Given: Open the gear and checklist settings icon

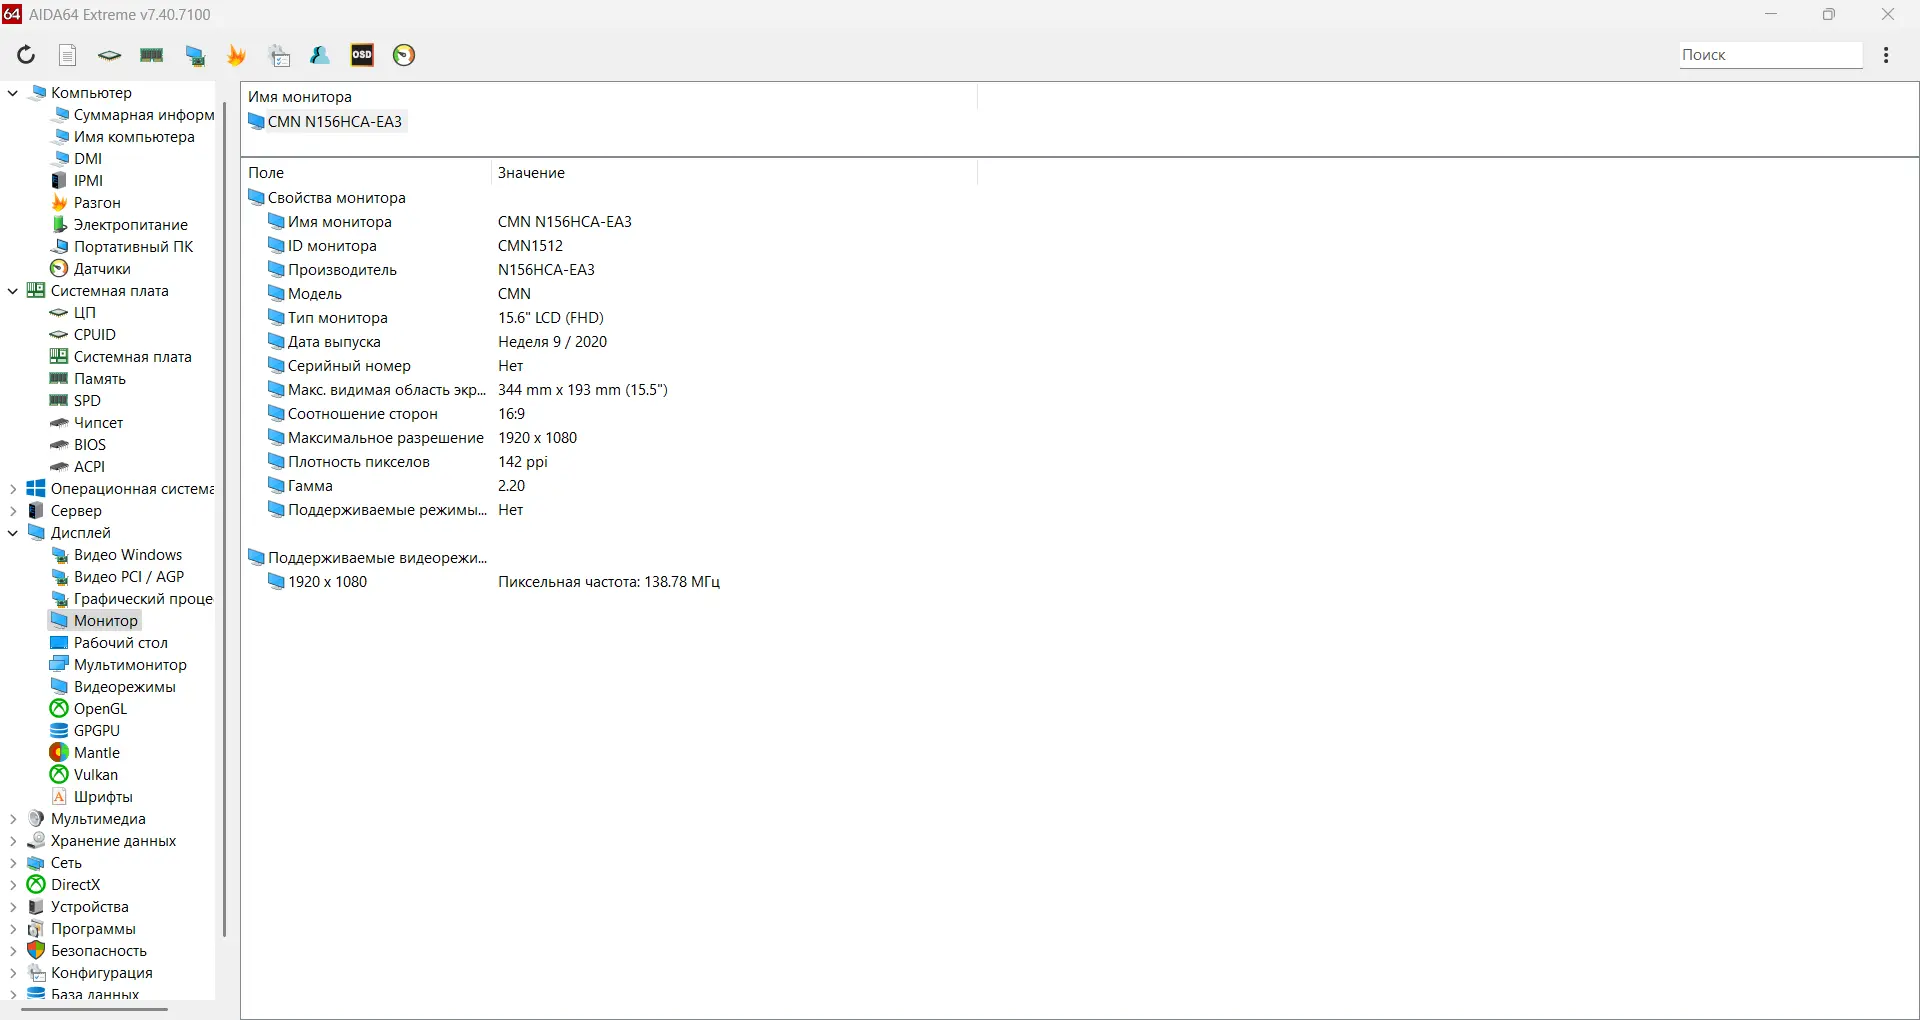Looking at the screenshot, I should (x=280, y=55).
